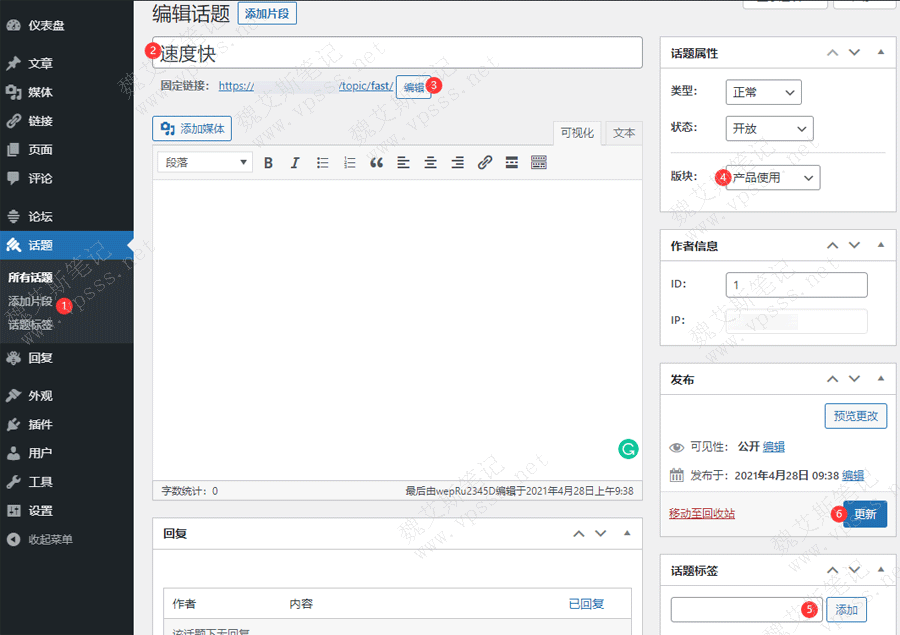Focus the author IP input field

click(x=797, y=321)
